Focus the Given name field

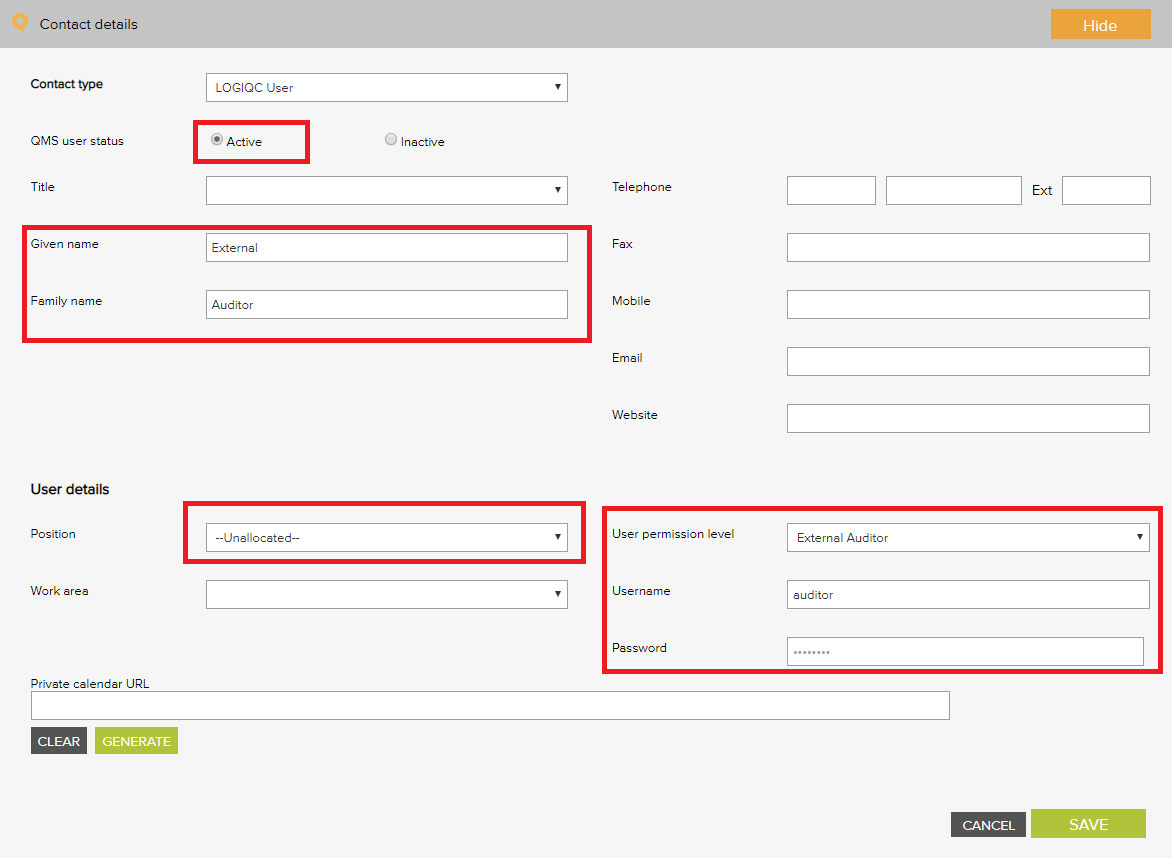click(386, 247)
